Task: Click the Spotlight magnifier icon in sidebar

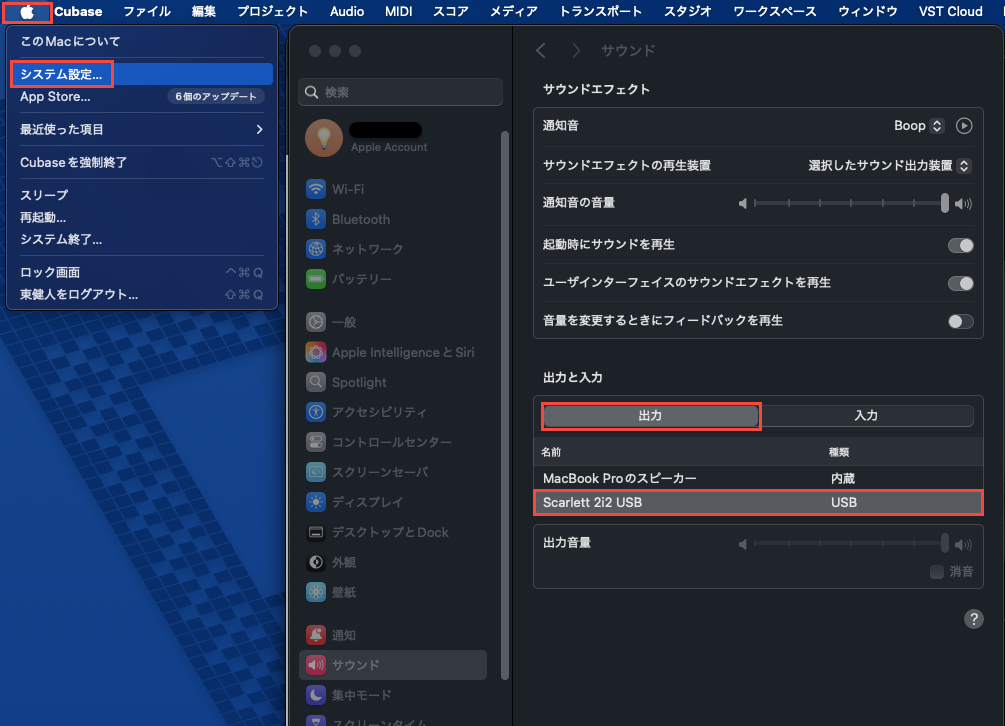Action: coord(316,382)
